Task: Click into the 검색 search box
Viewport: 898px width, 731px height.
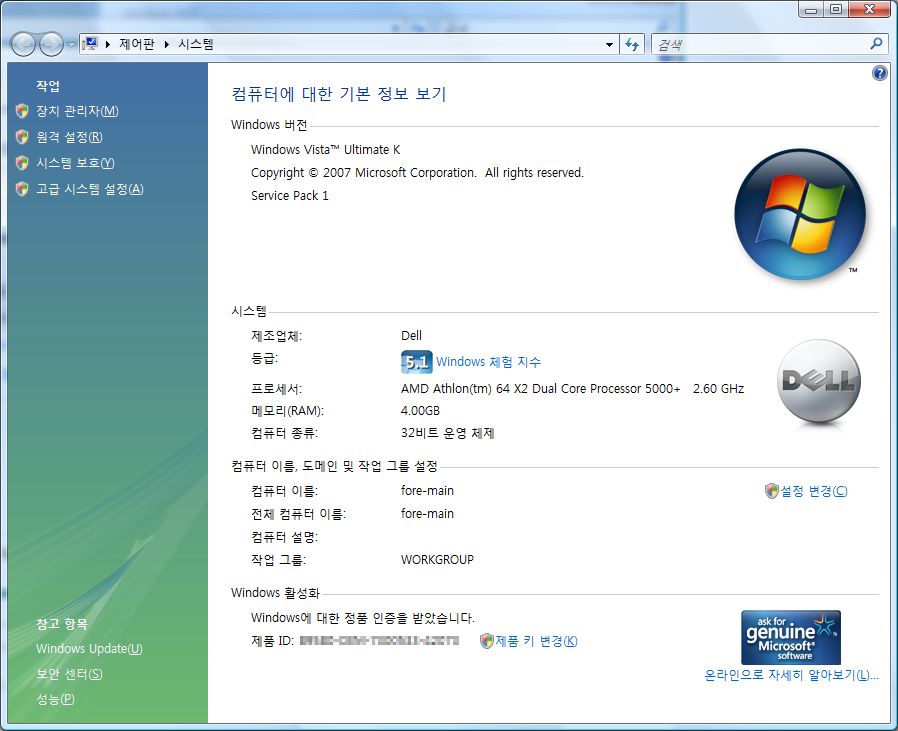Action: pyautogui.click(x=759, y=44)
